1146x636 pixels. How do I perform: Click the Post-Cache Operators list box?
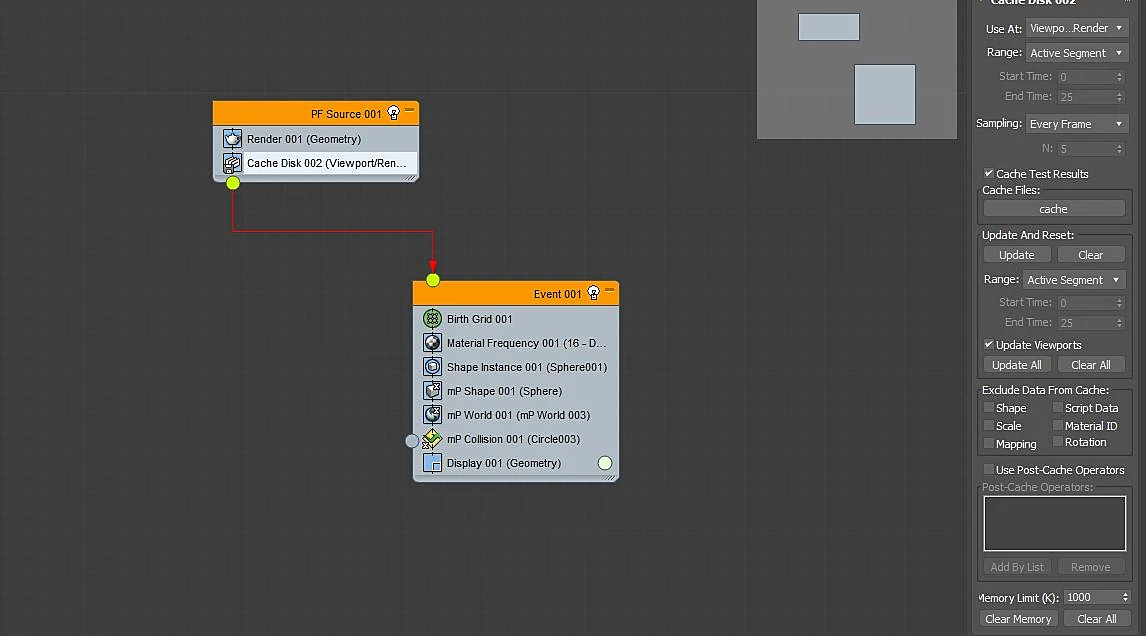[x=1055, y=523]
